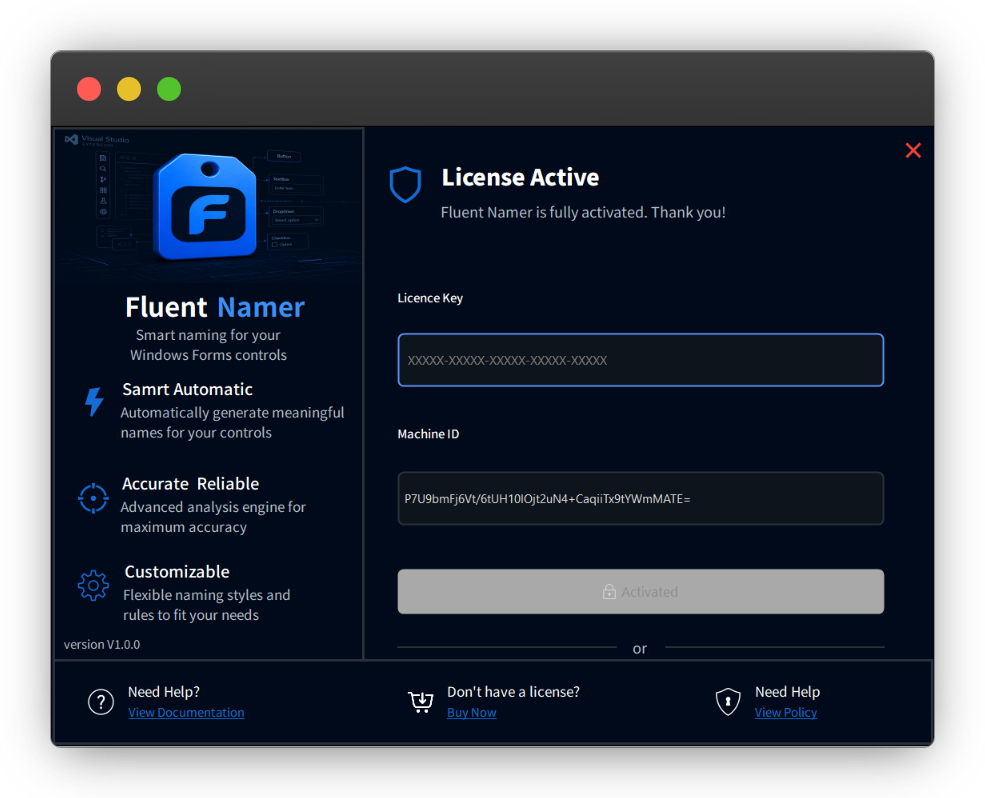The height and width of the screenshot is (798, 985).
Task: Click the Visual Studio logo in banner
Action: [71, 139]
